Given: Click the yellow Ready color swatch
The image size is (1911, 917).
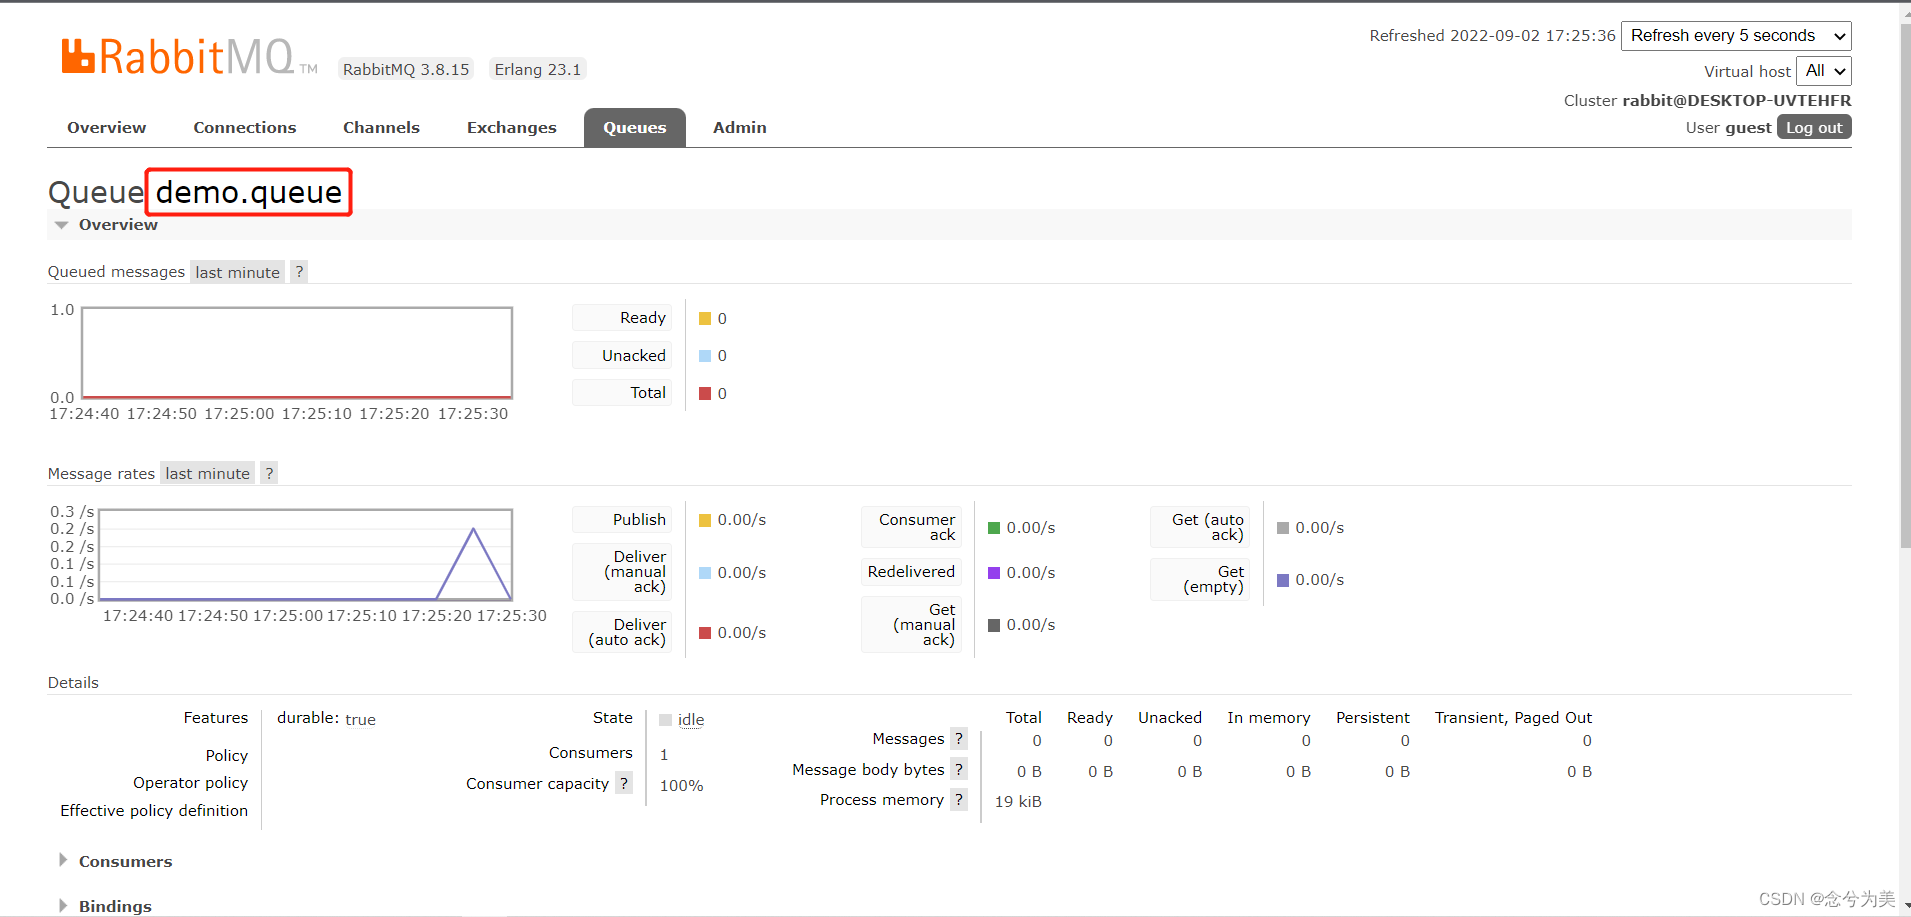Looking at the screenshot, I should (705, 318).
